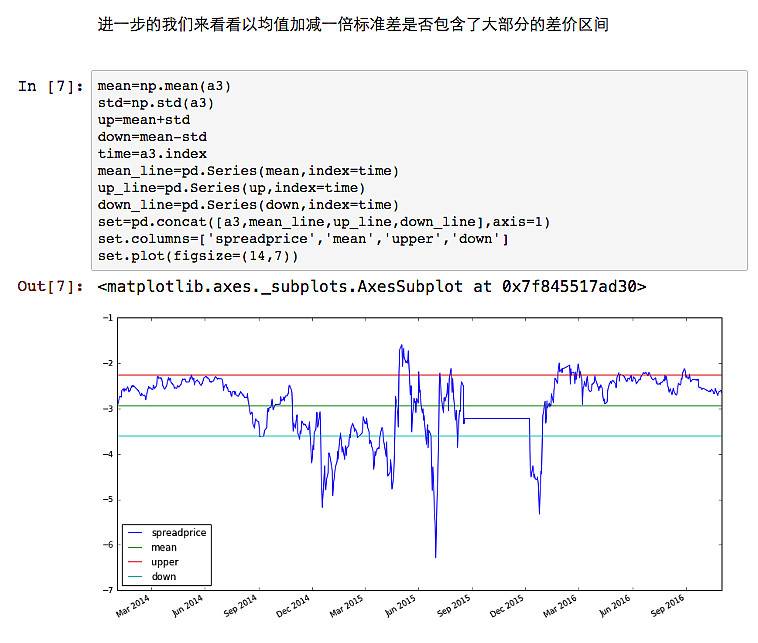Click the Chinese markdown description text

[353, 24]
